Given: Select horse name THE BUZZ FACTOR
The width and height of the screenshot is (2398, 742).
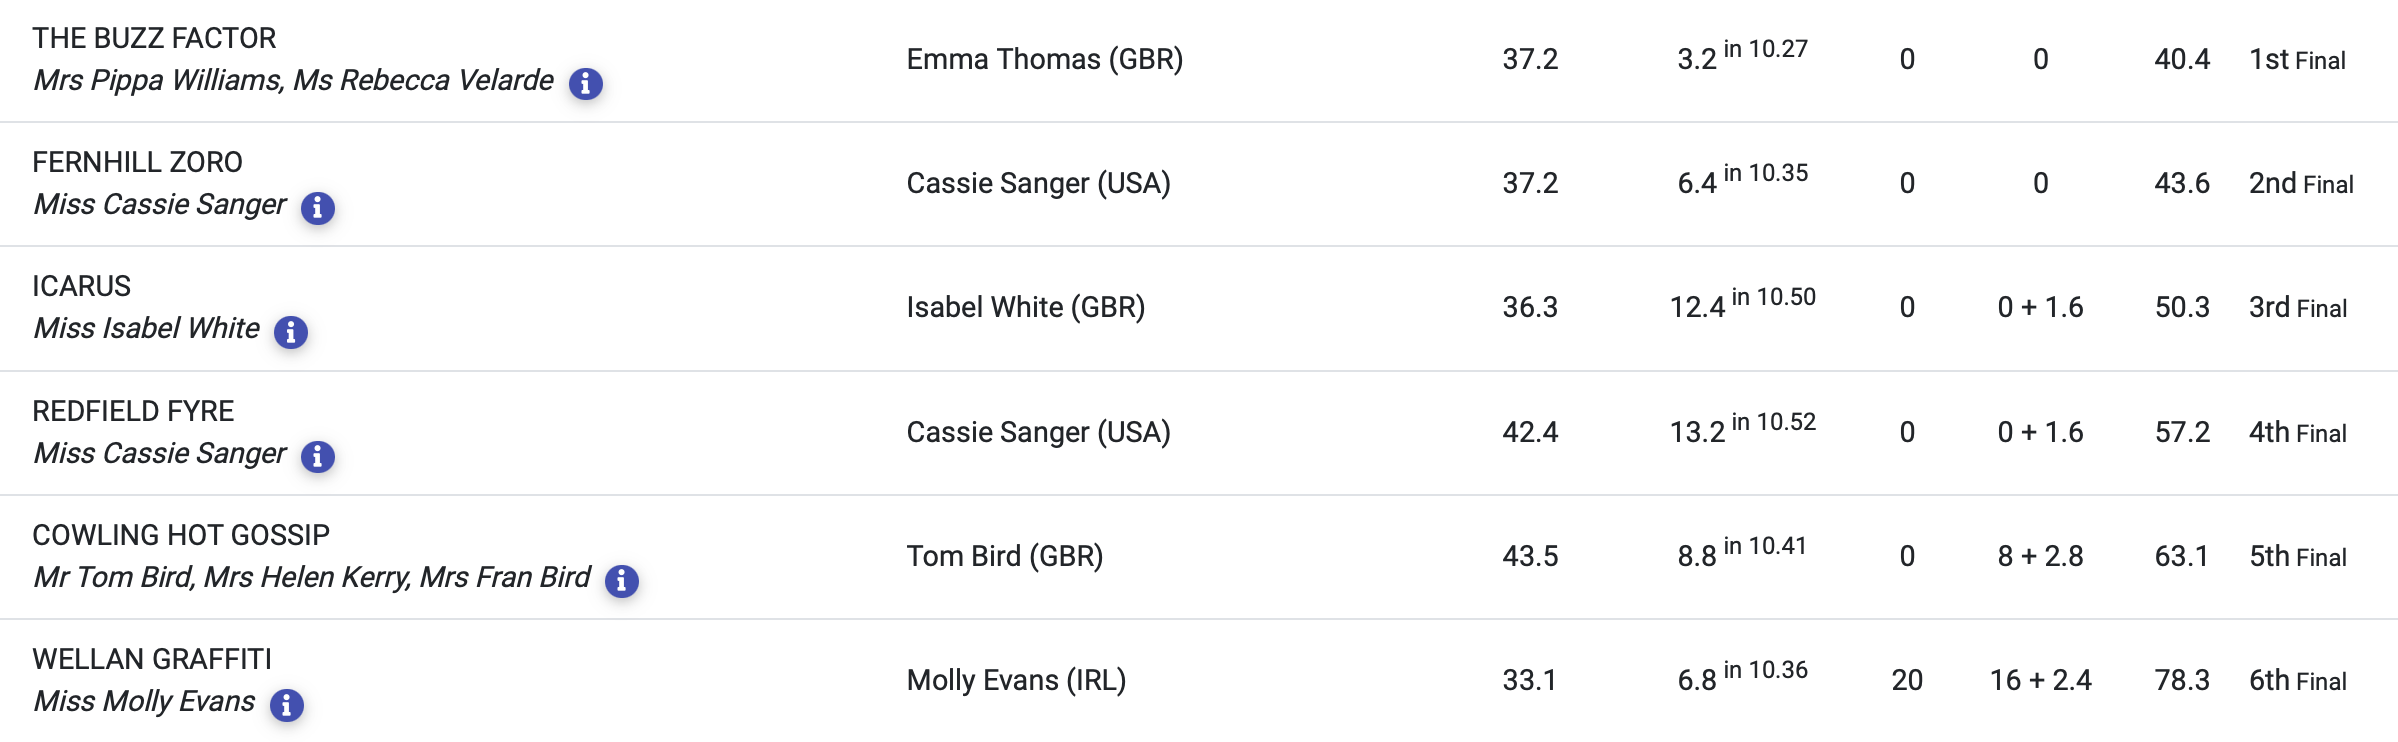Looking at the screenshot, I should pyautogui.click(x=154, y=38).
